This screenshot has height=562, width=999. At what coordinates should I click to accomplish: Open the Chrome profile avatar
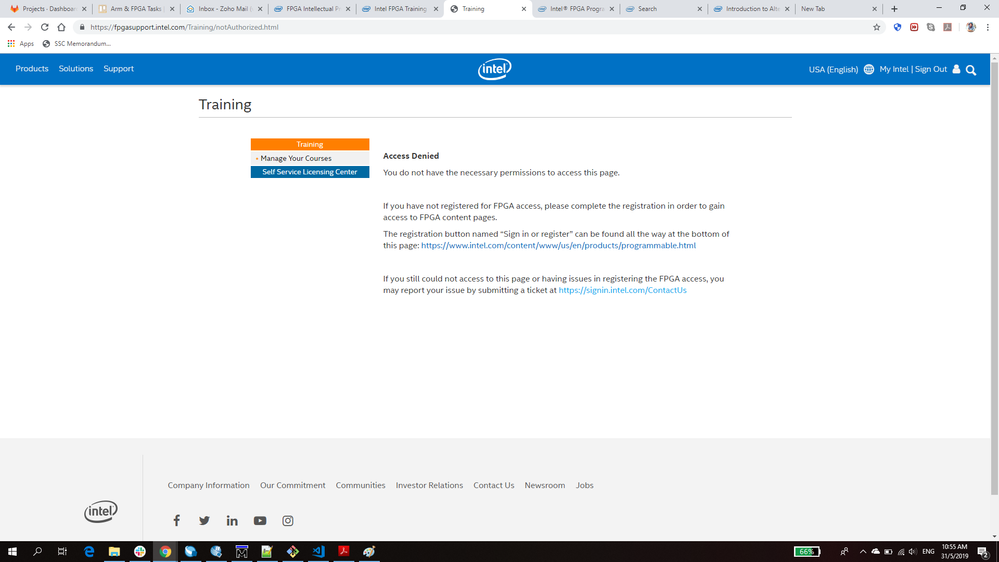[x=971, y=27]
